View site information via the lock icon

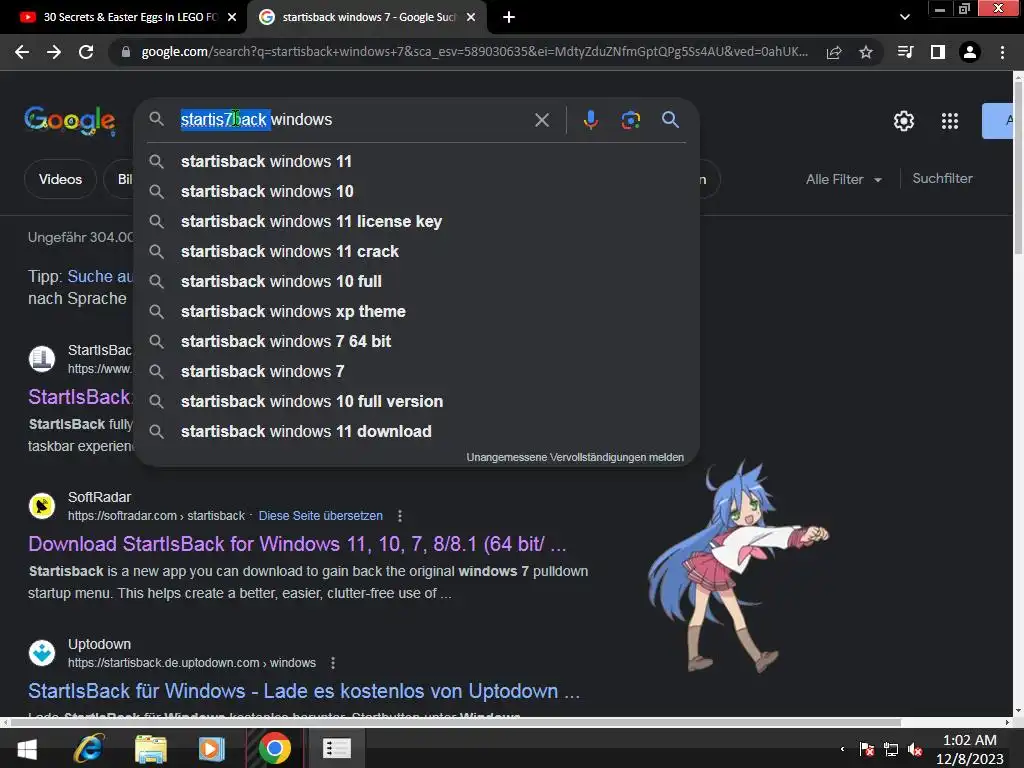(x=126, y=52)
